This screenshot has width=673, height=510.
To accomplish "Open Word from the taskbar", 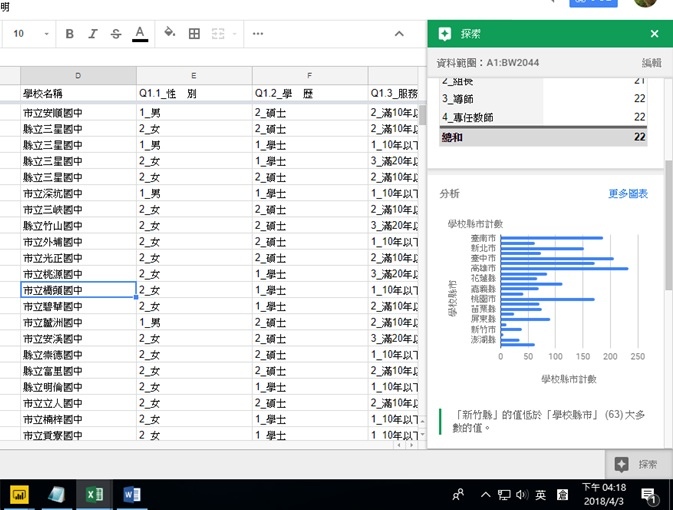I will pos(131,495).
